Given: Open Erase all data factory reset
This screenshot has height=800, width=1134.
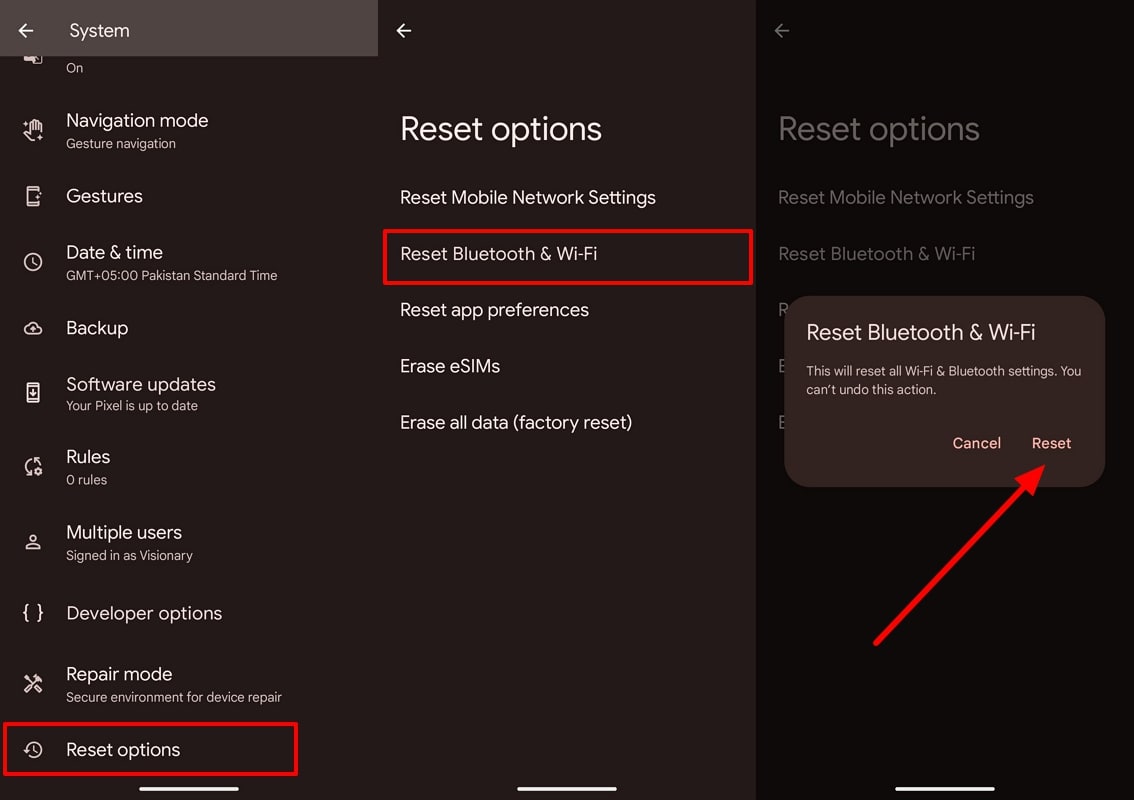Looking at the screenshot, I should 516,422.
